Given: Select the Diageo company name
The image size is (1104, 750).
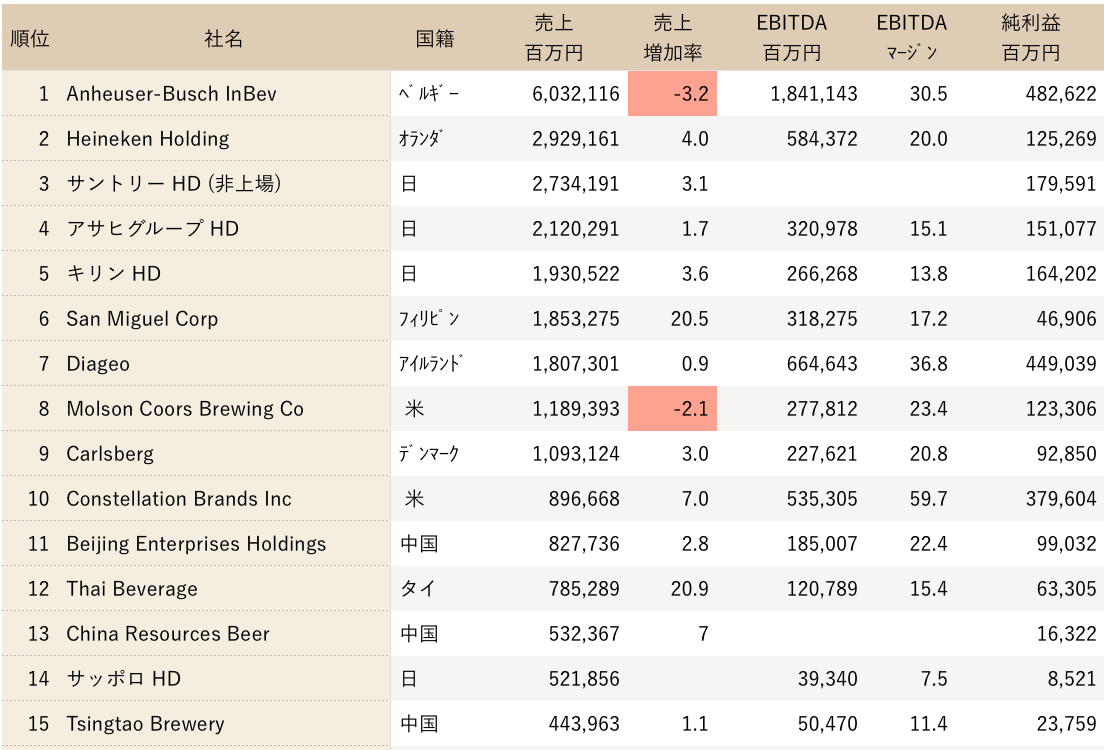Looking at the screenshot, I should (x=98, y=364).
